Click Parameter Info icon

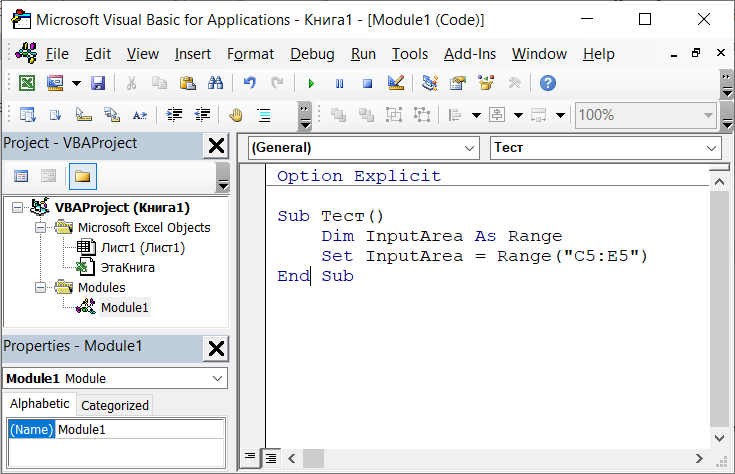112,115
